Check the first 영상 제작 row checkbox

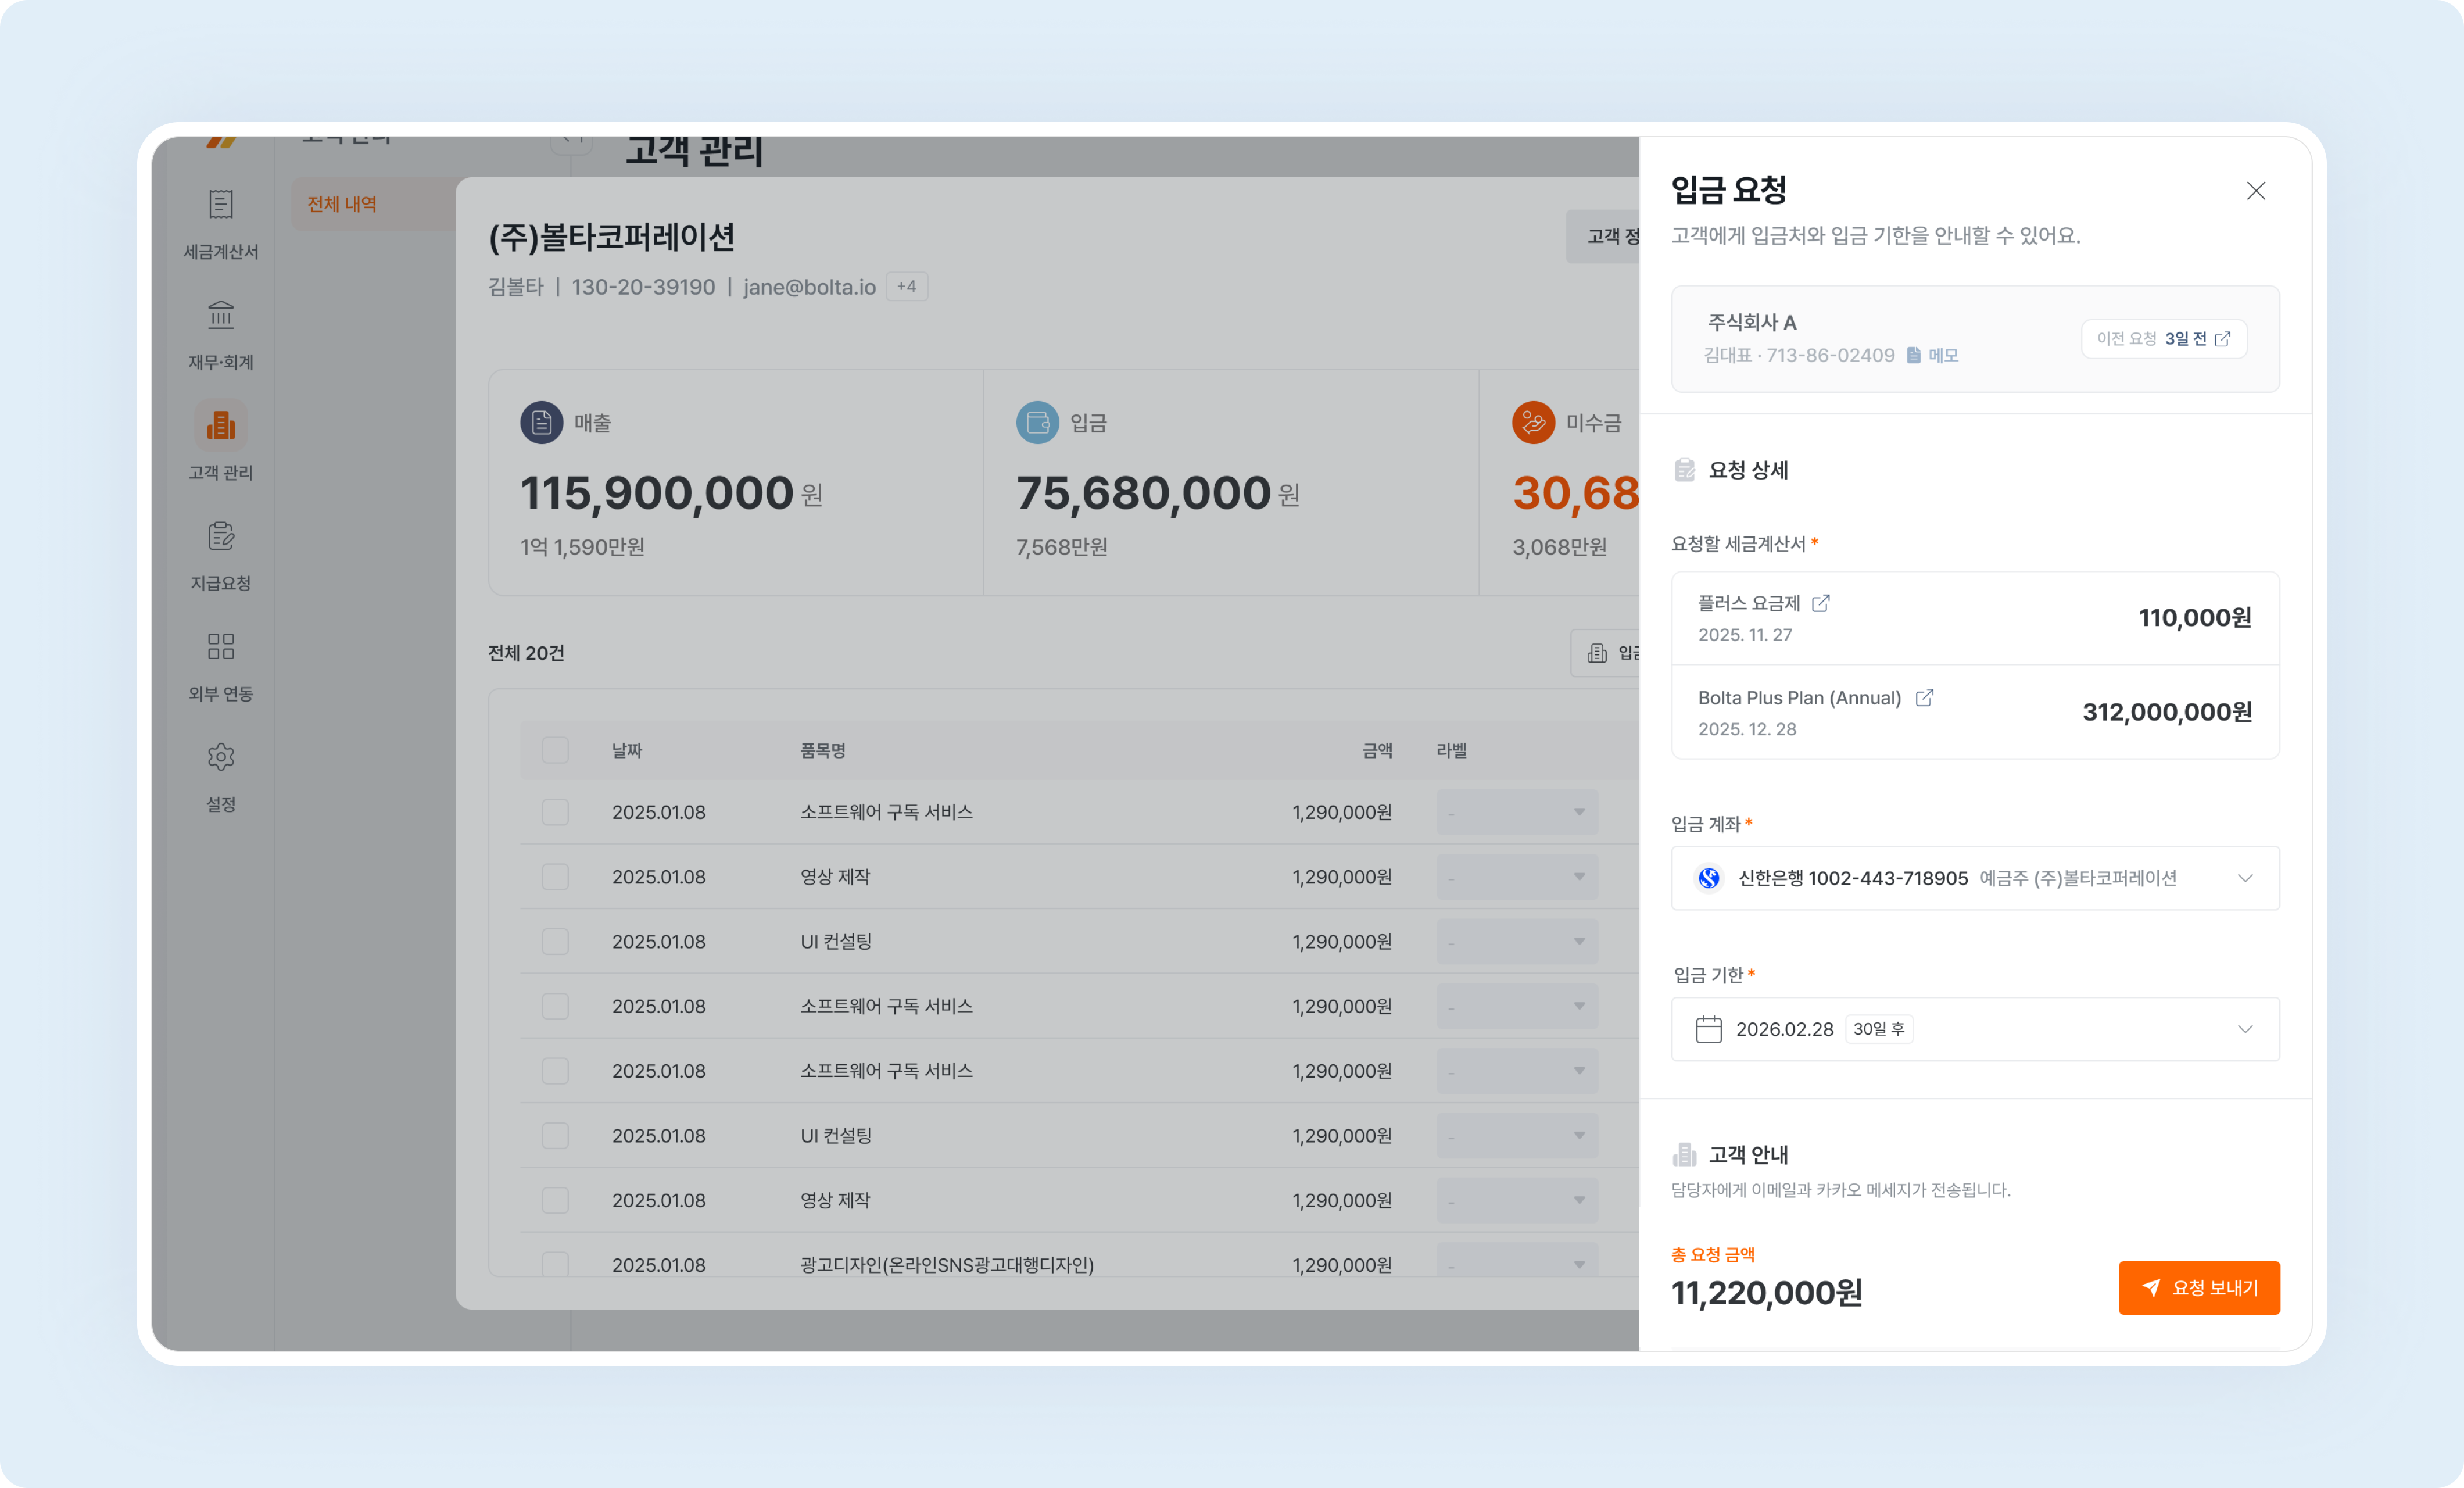[555, 877]
